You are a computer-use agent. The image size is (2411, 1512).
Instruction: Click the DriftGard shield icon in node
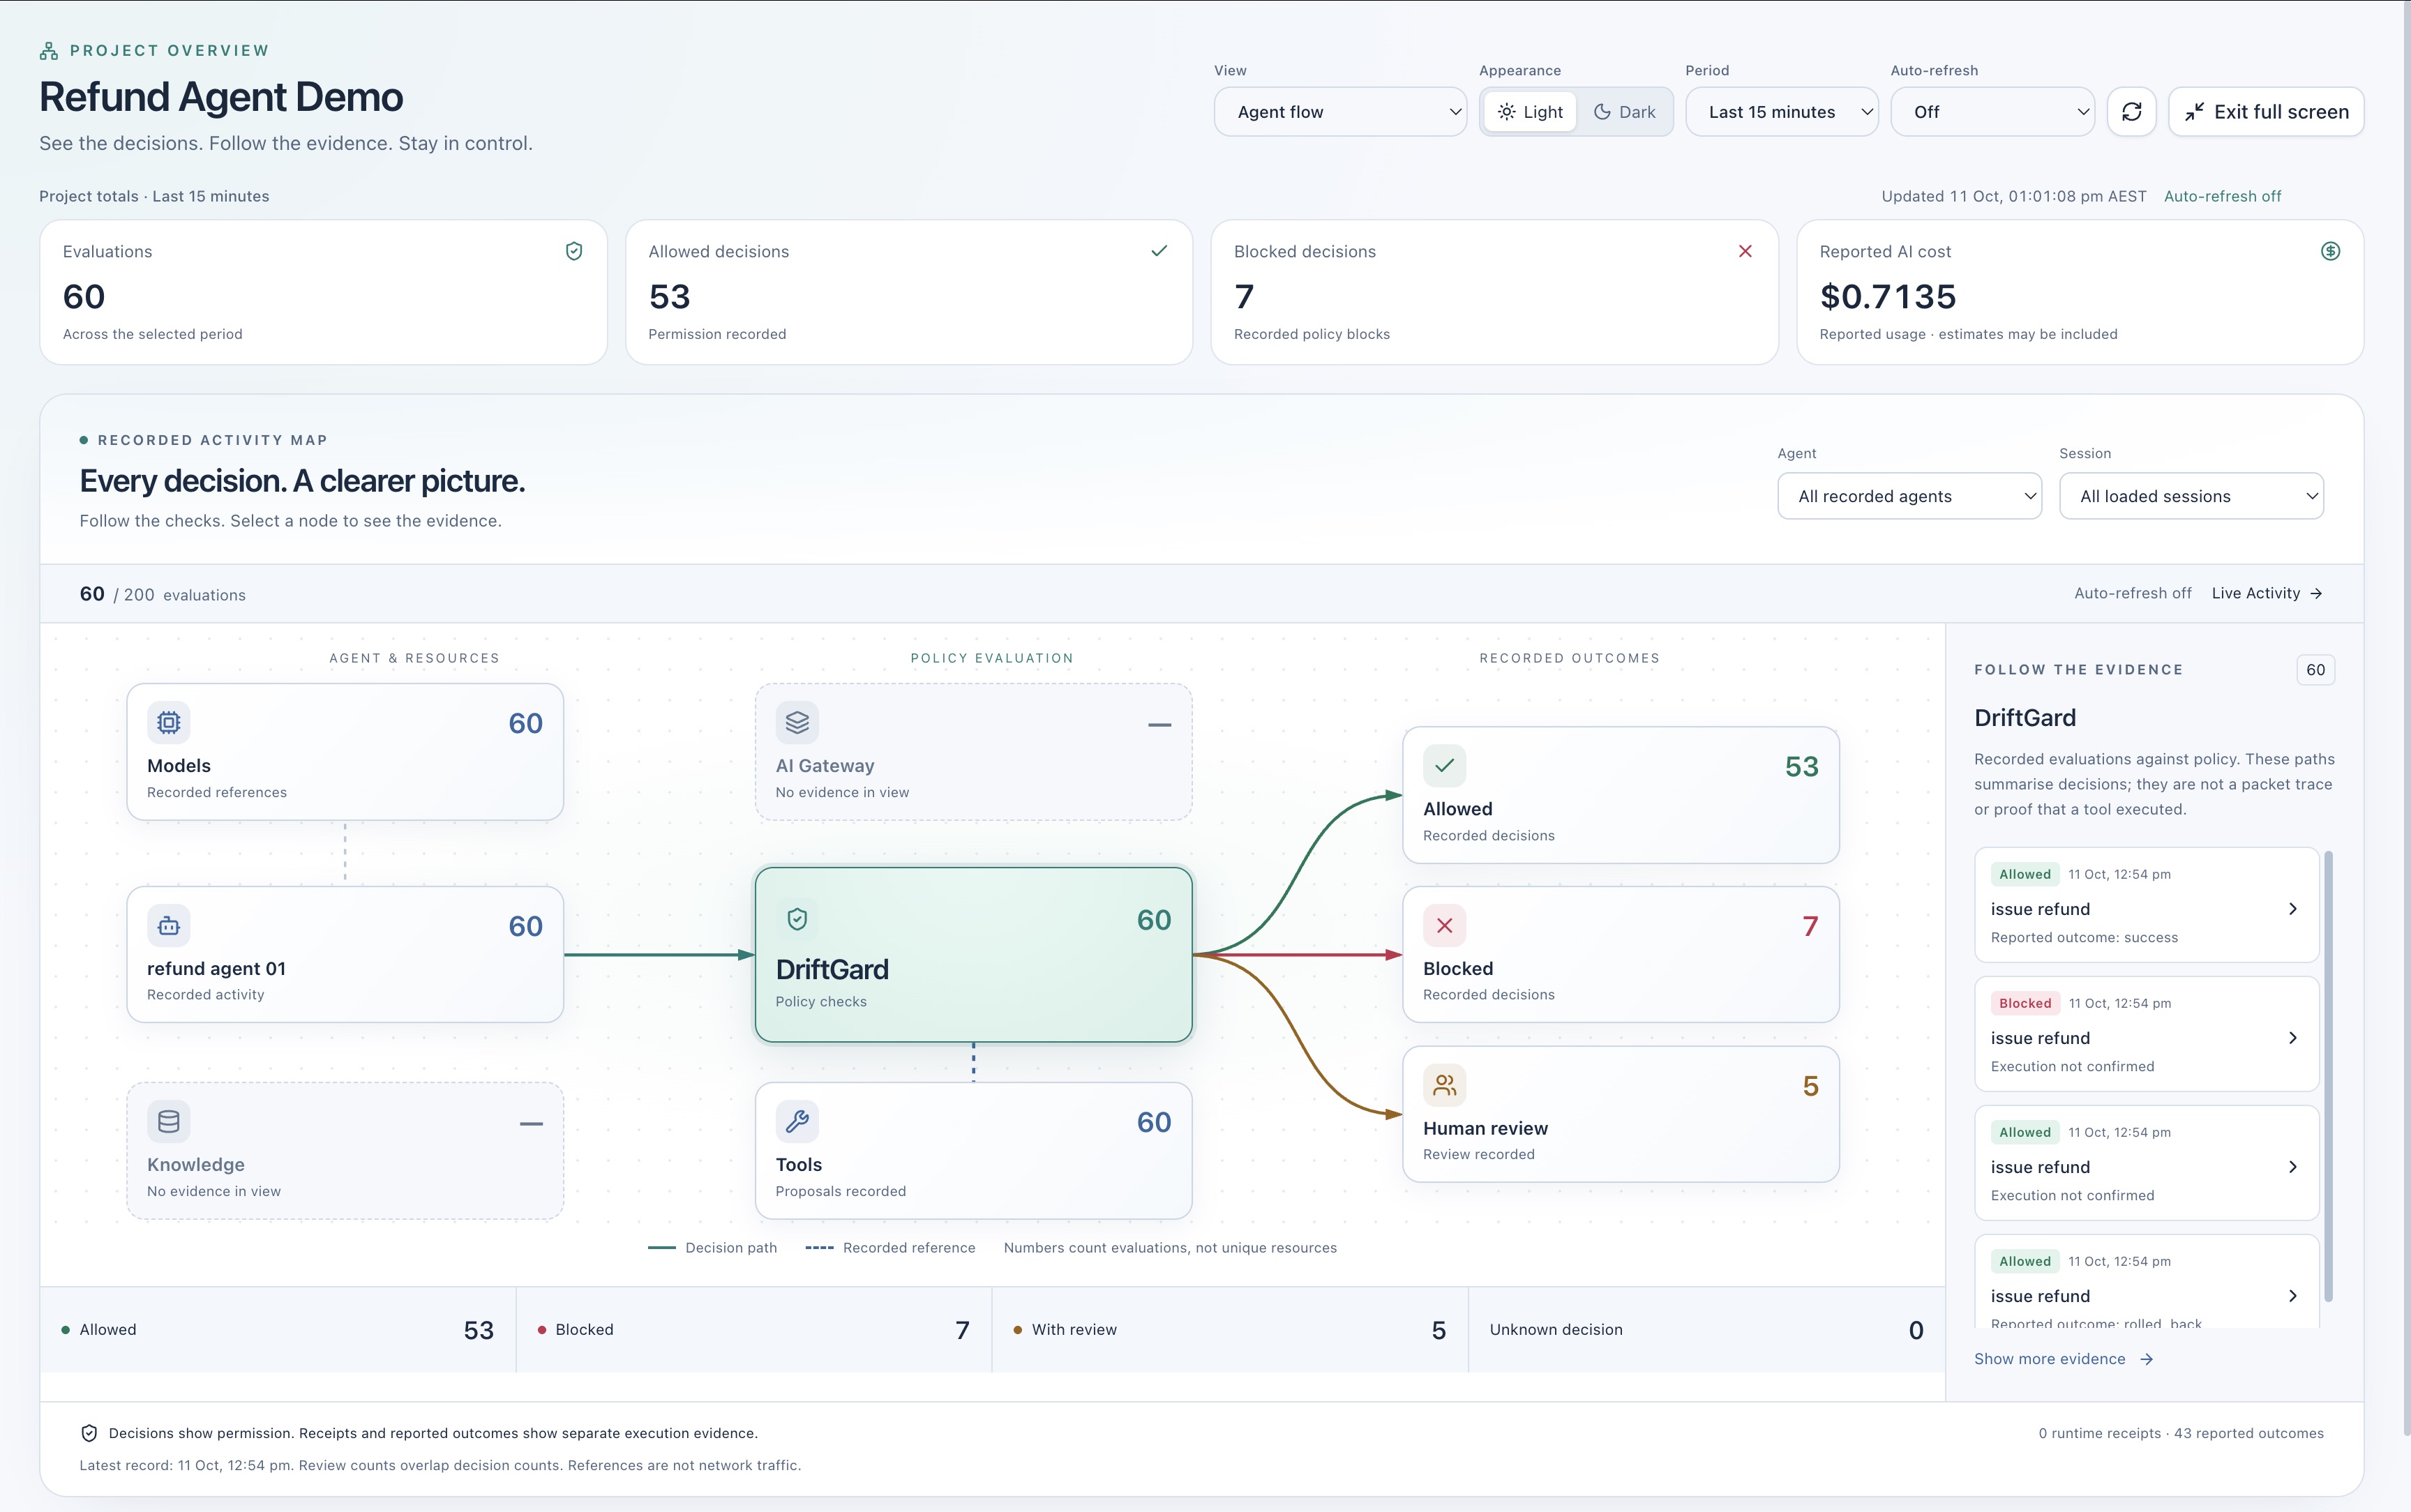pos(797,919)
